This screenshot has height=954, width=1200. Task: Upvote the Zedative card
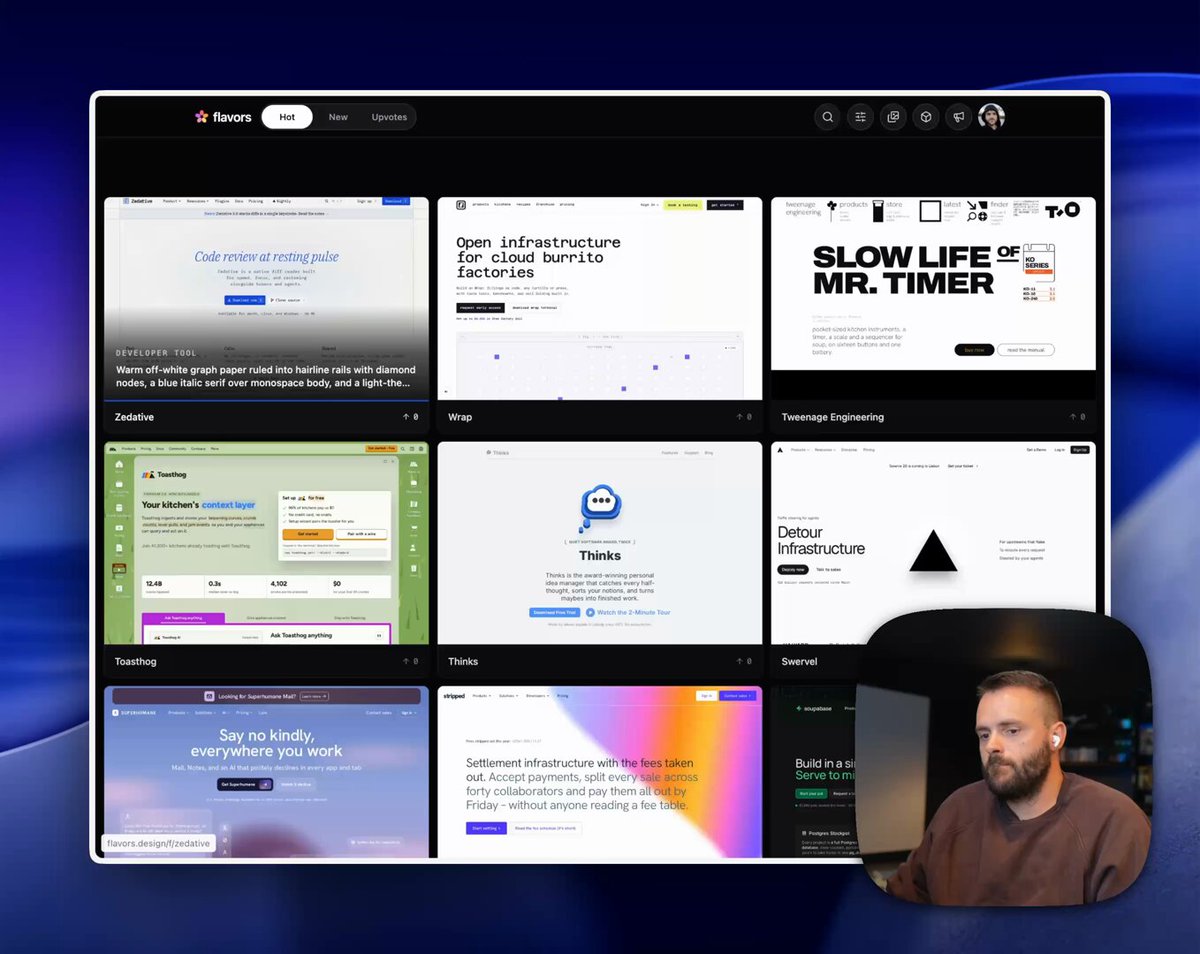pyautogui.click(x=410, y=417)
